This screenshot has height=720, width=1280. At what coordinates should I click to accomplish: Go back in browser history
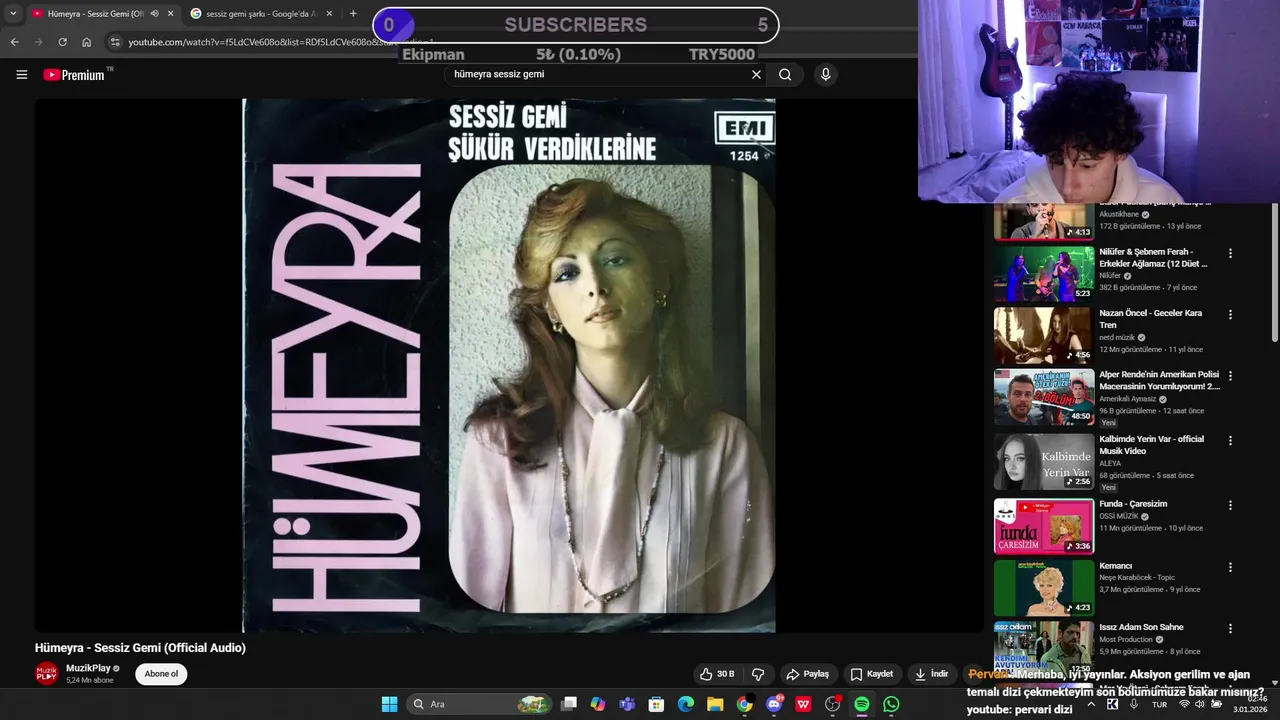14,42
